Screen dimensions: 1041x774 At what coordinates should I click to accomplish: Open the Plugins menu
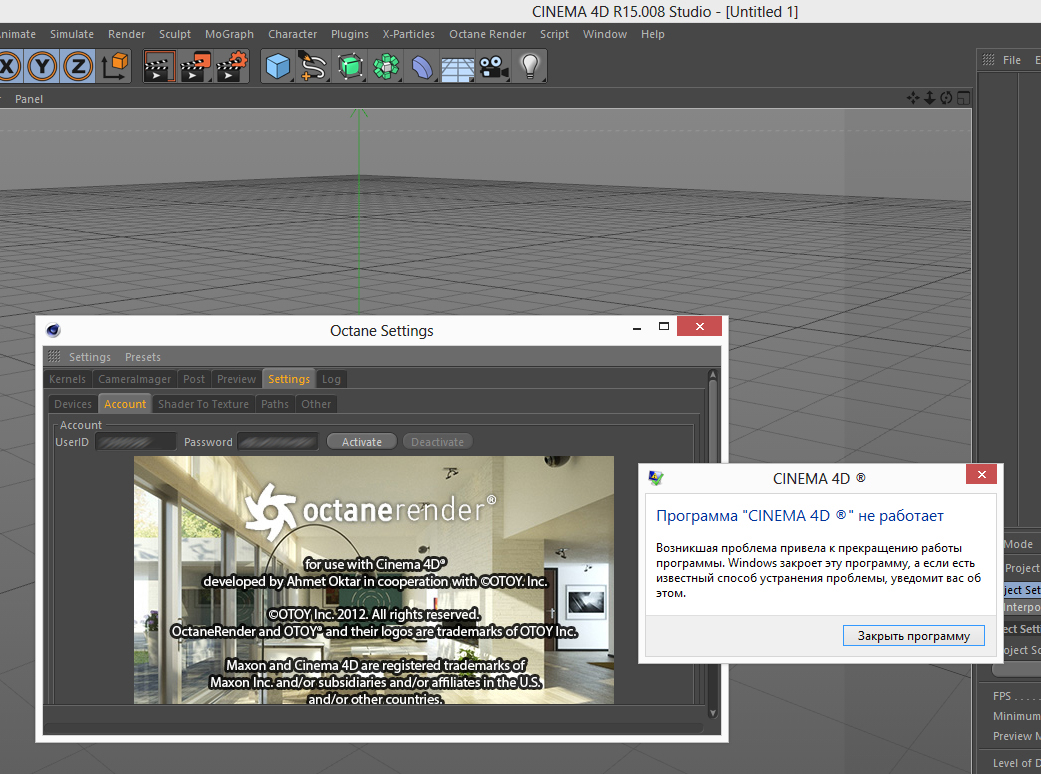(350, 34)
